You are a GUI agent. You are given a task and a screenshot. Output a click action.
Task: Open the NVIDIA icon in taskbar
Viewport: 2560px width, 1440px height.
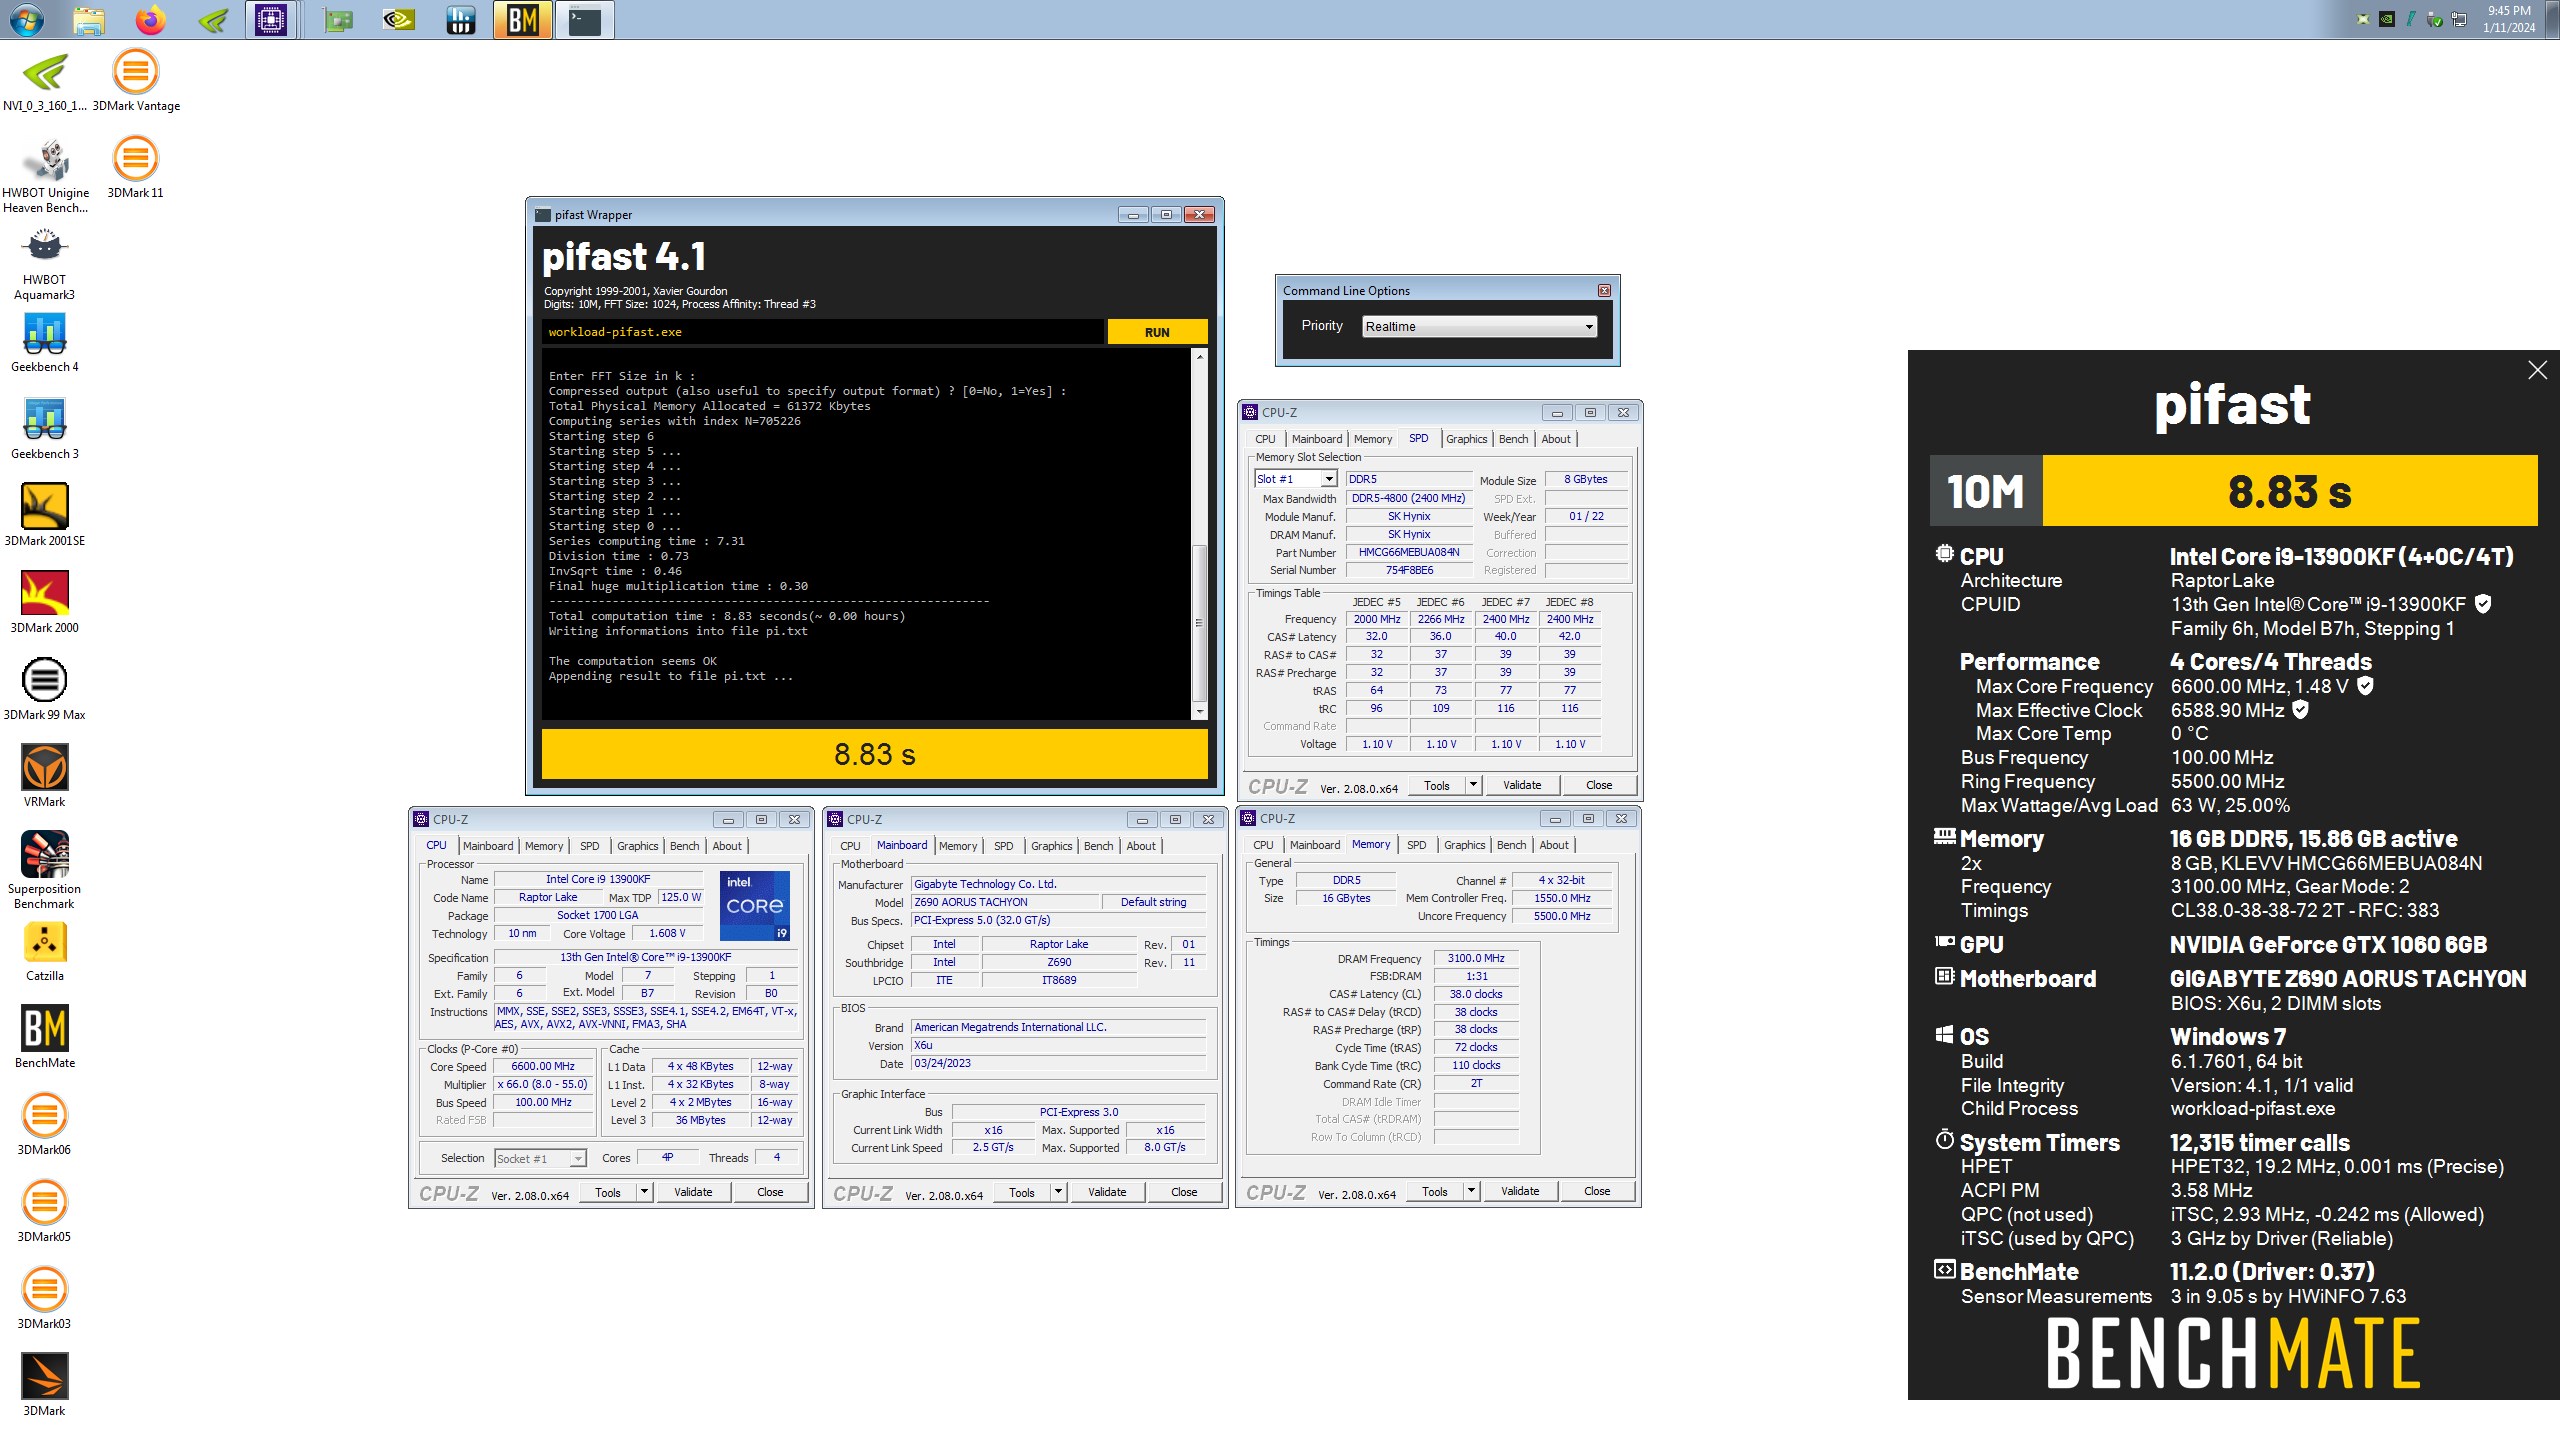click(398, 19)
